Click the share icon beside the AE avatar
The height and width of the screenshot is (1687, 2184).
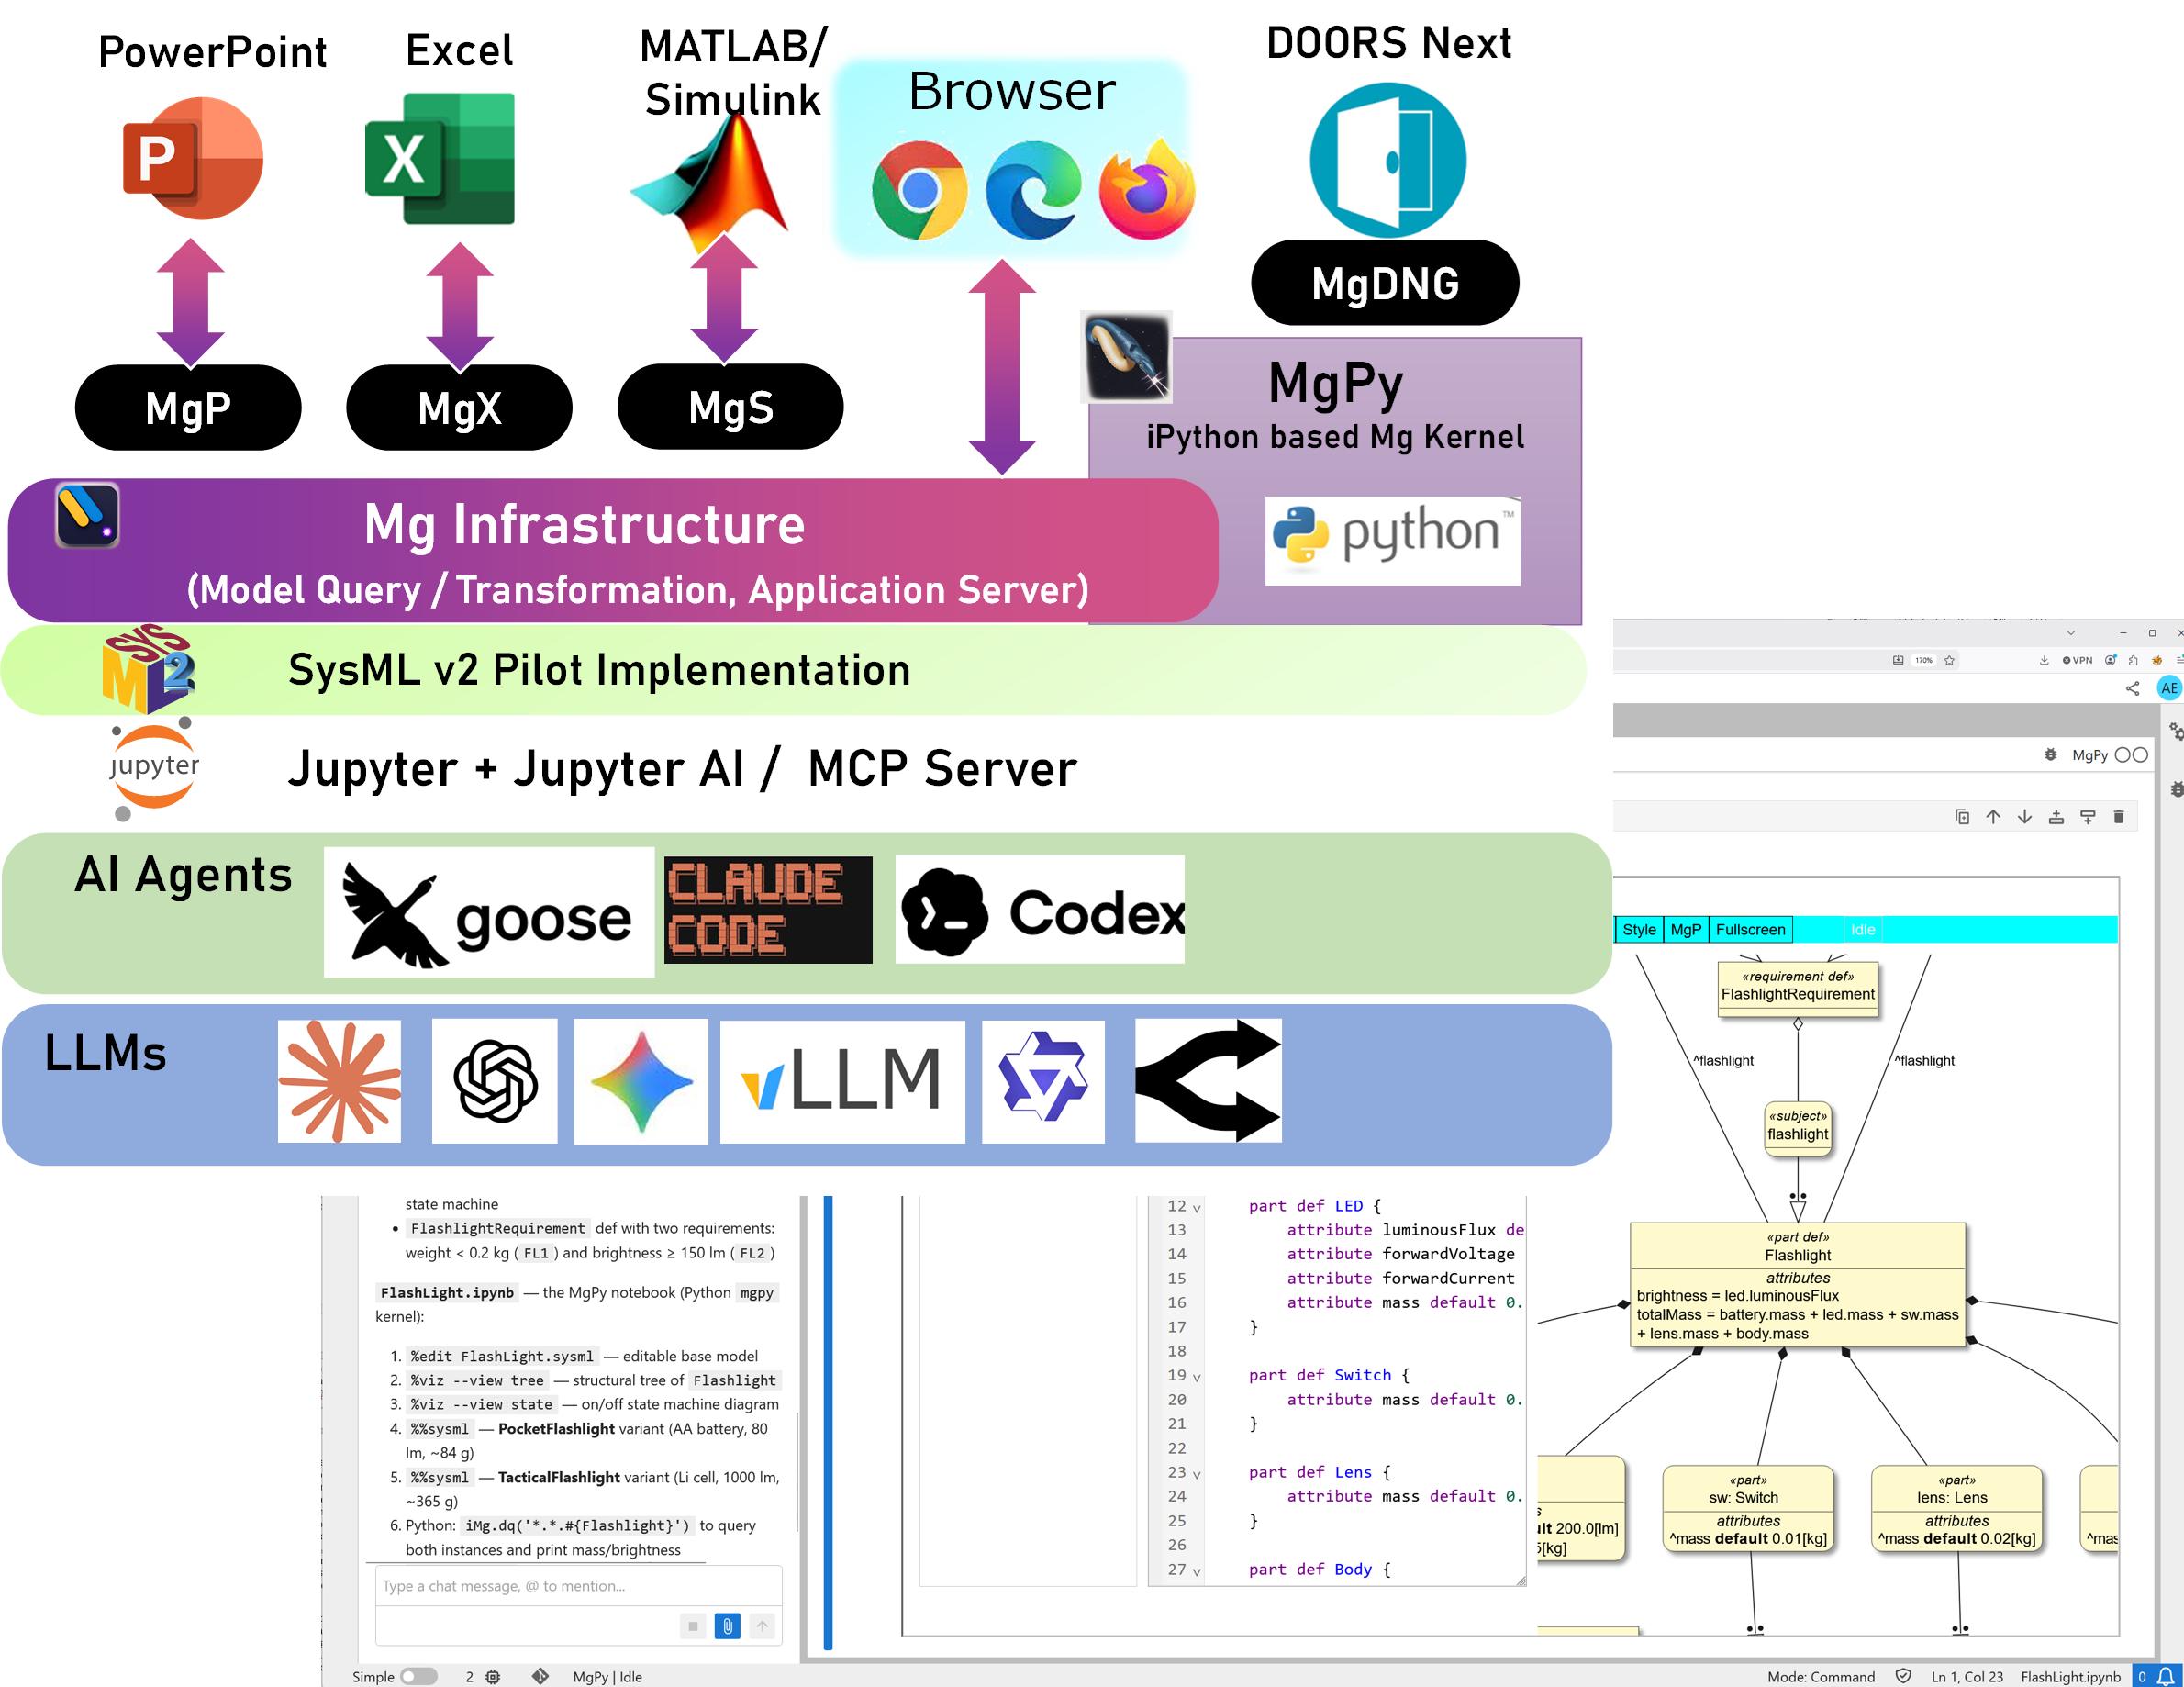(x=2132, y=688)
